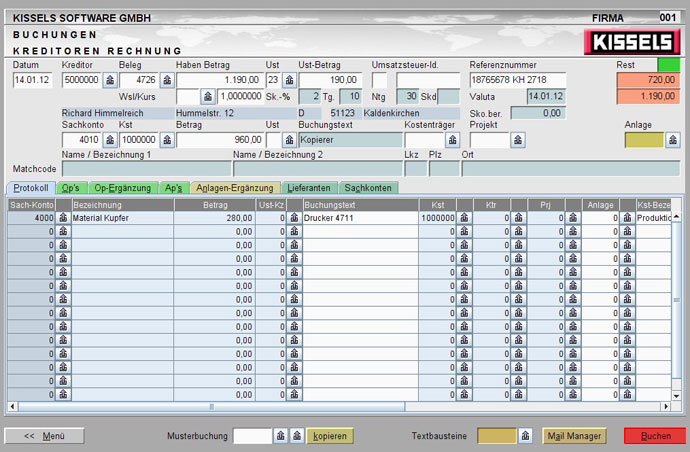Click the Rest value 720,00
Viewport: 690px width, 452px height.
[649, 80]
